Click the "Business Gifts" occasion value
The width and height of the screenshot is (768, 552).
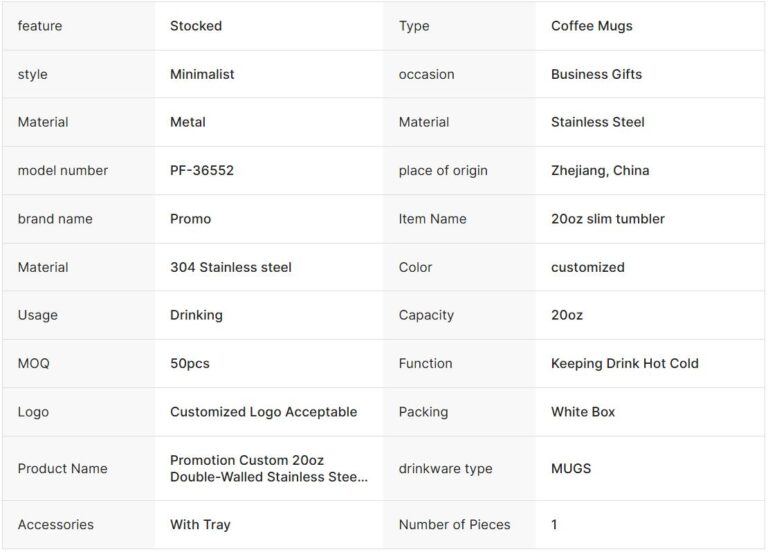pyautogui.click(x=596, y=74)
